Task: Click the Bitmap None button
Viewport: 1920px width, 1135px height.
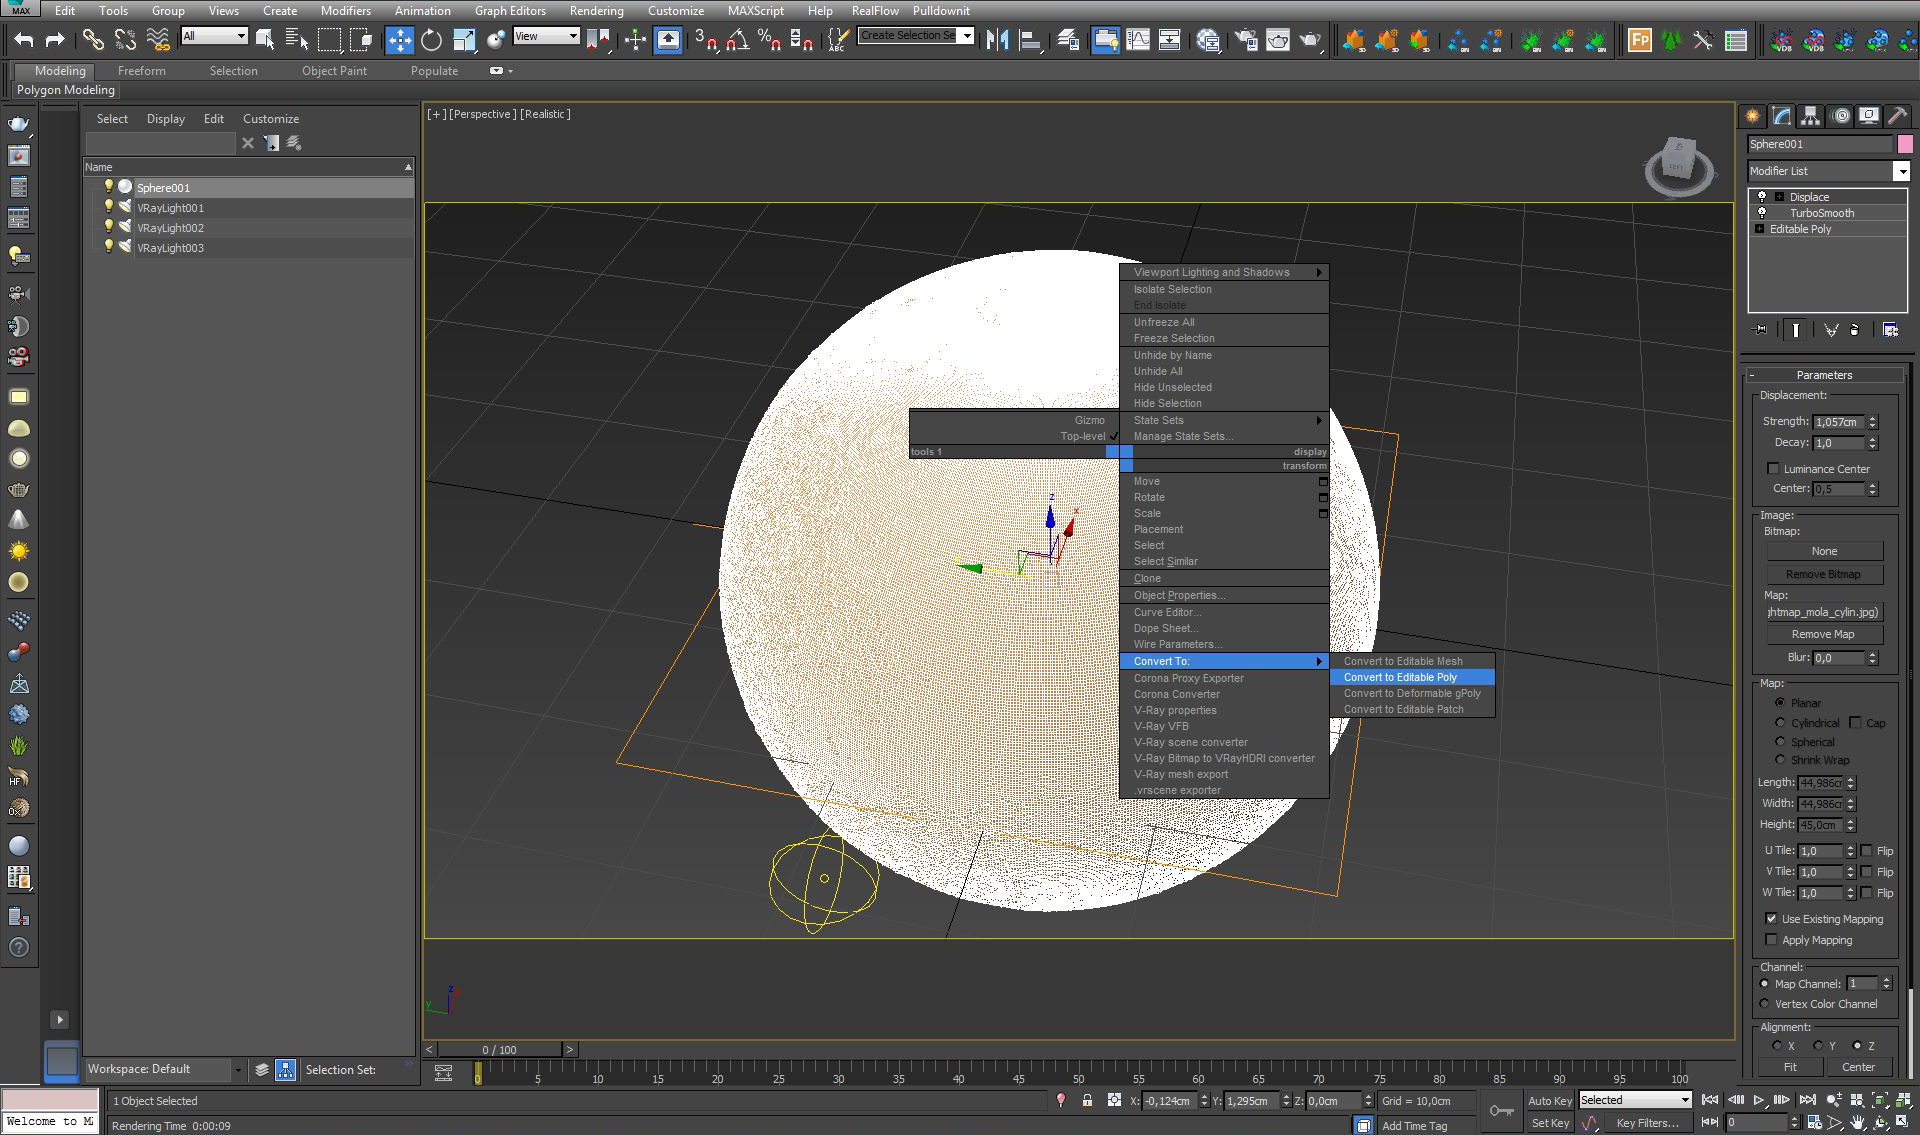Action: point(1823,551)
